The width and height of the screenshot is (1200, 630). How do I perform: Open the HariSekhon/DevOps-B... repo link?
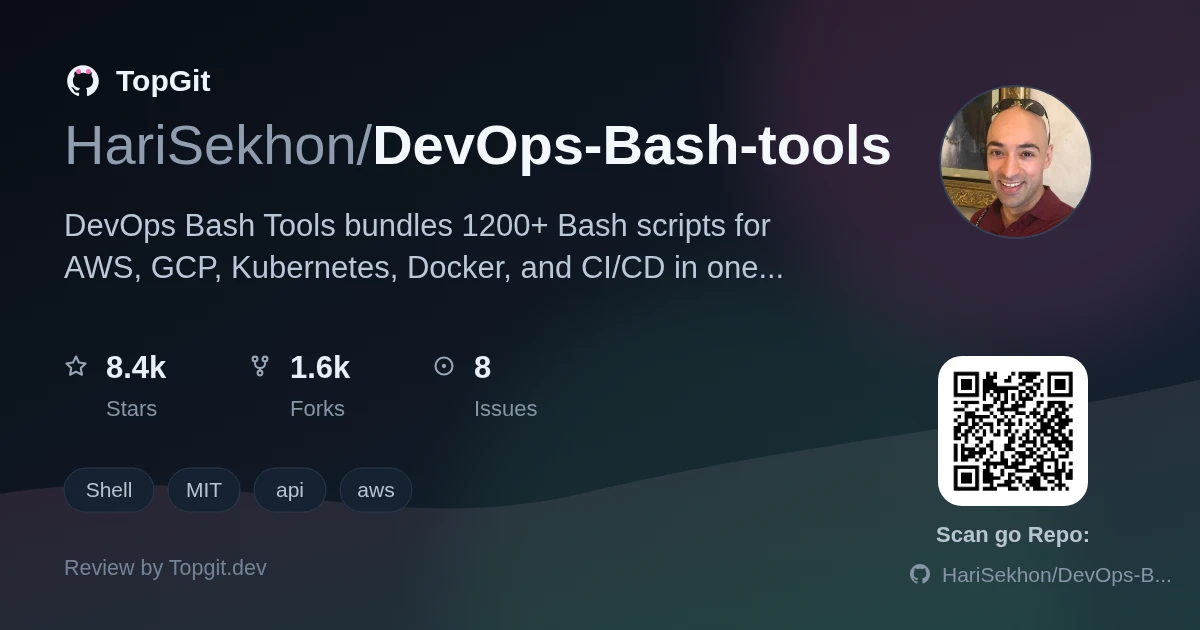click(x=1056, y=575)
